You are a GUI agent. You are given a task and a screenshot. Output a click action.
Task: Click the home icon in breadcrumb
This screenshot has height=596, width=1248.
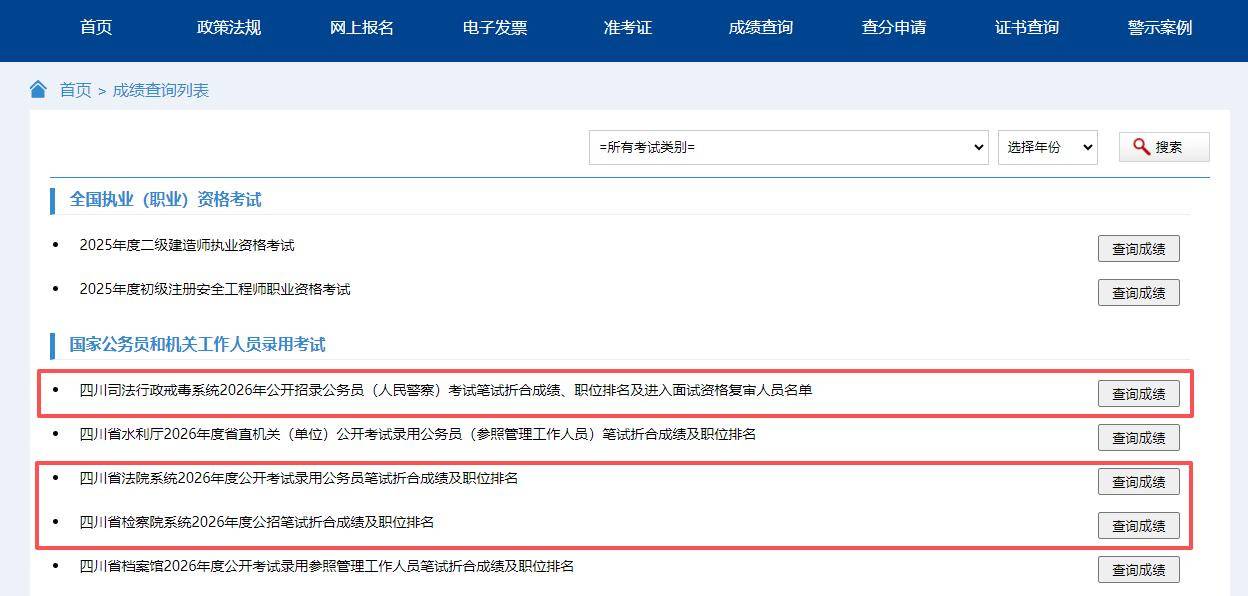[38, 90]
